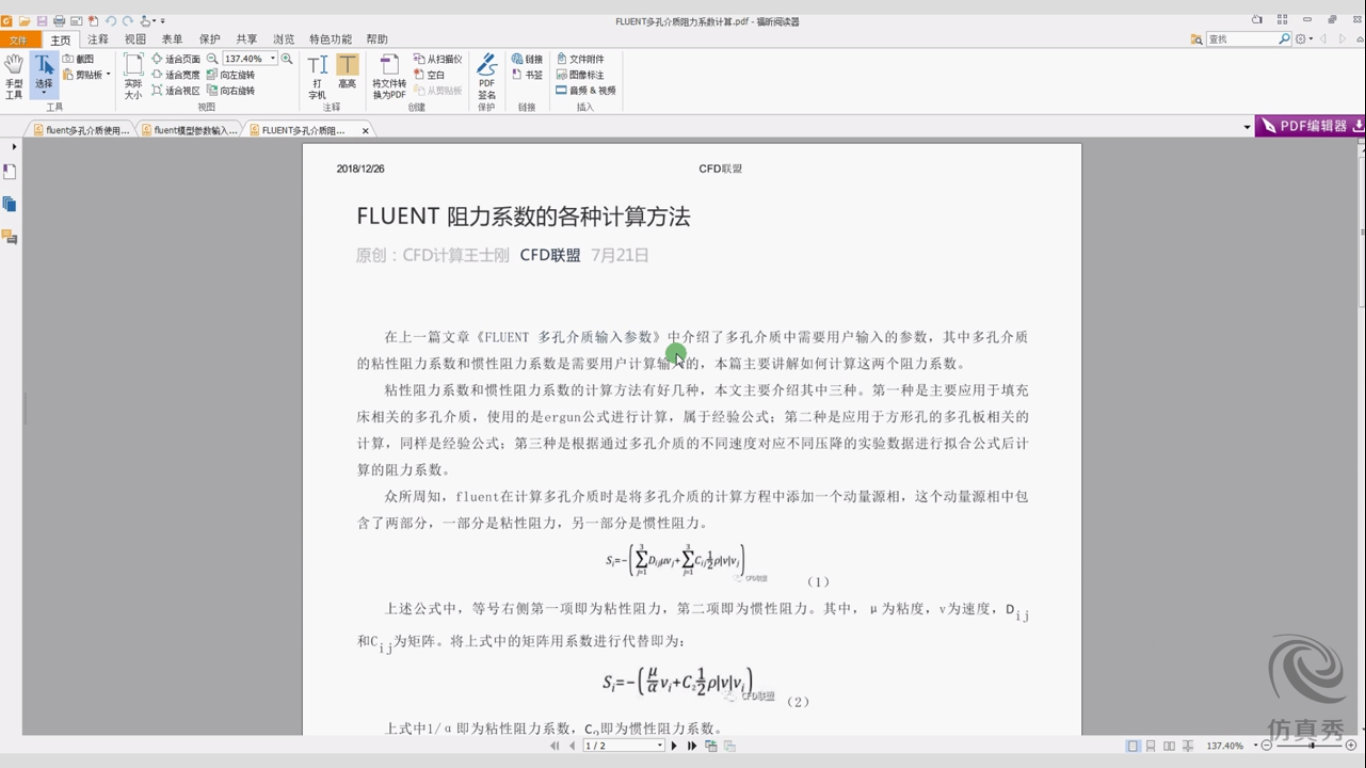The height and width of the screenshot is (768, 1366).
Task: Click the PDF编辑器 promo button
Action: point(1311,126)
